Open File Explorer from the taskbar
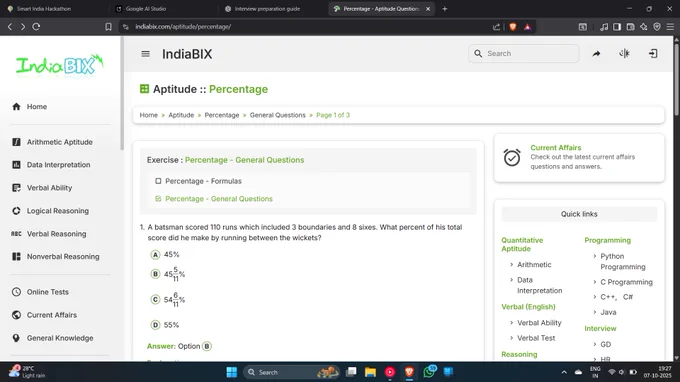 370,372
